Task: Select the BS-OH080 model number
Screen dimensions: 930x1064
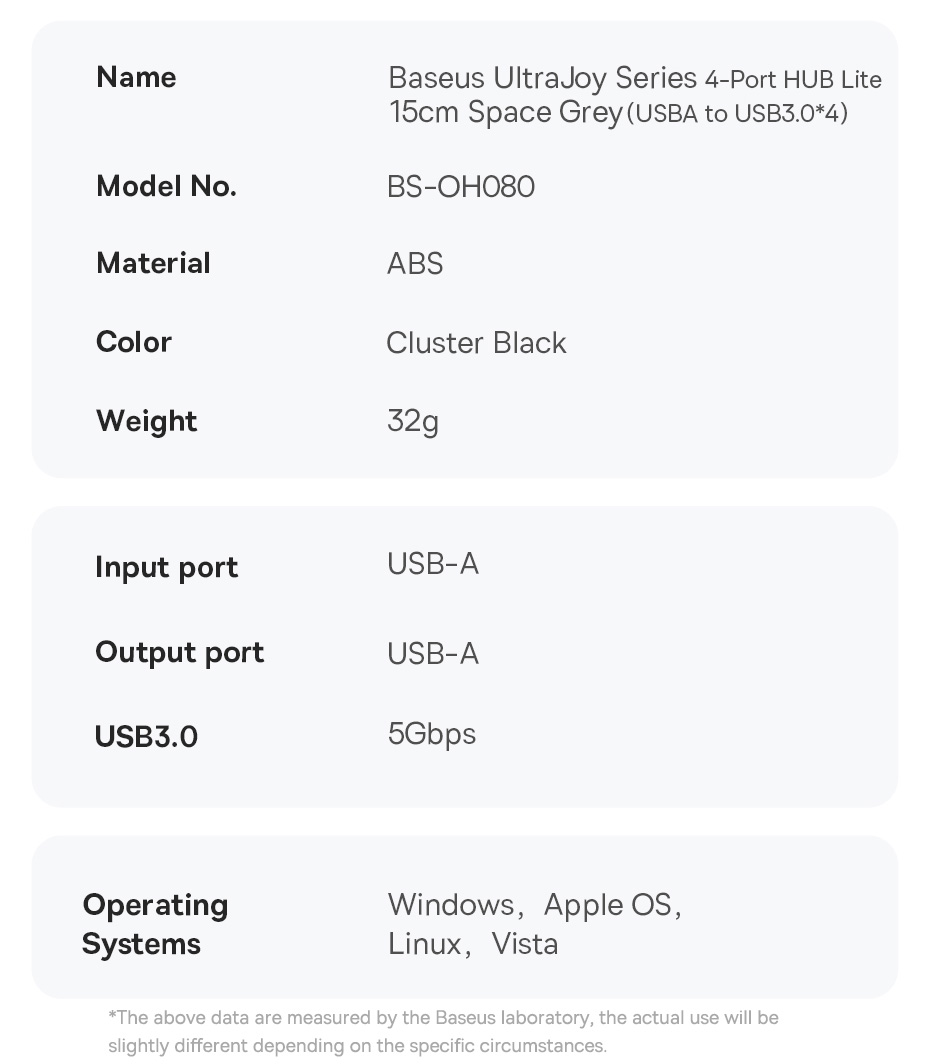Action: 461,187
